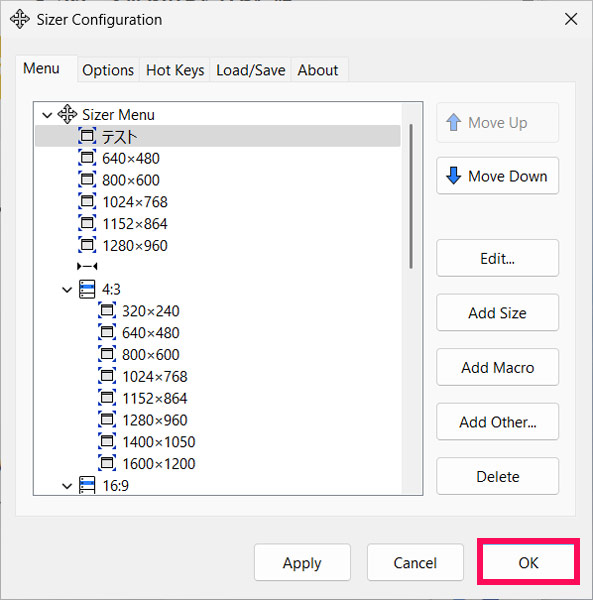Click the tree view vertical scrollbar thumb
Screen dimensions: 593x600
411,196
